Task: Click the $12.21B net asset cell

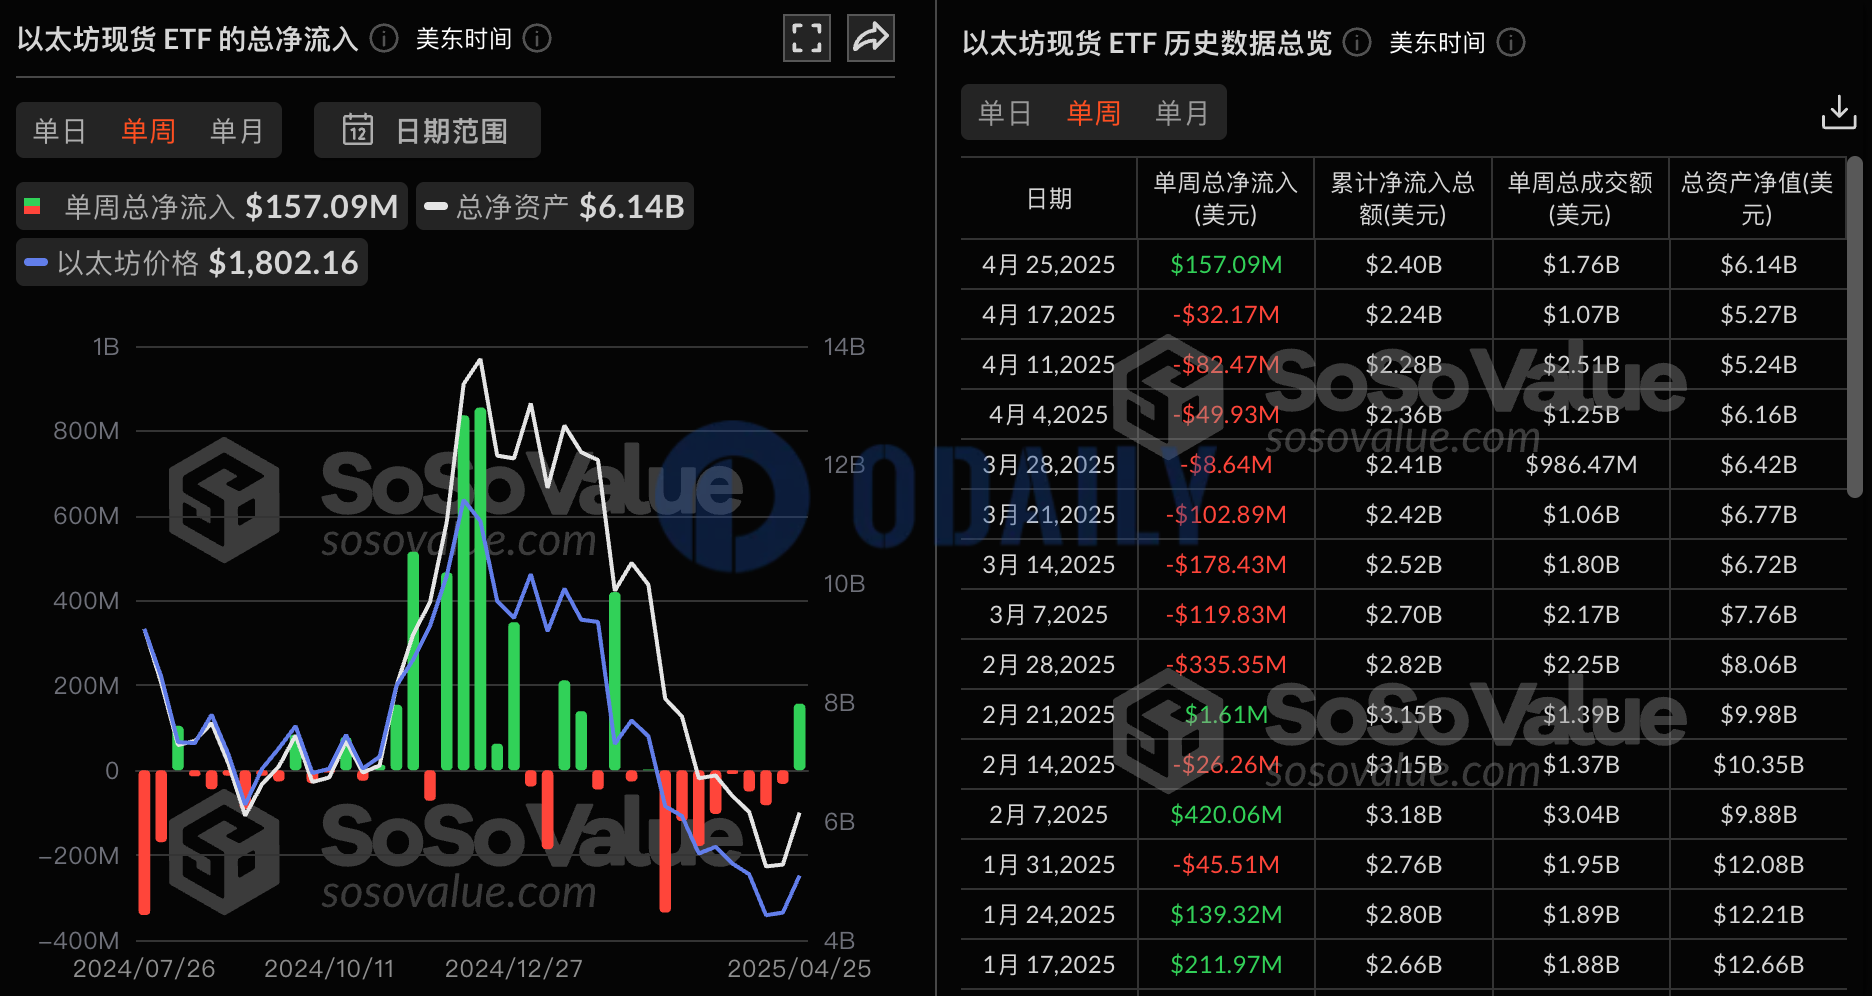Action: click(x=1759, y=915)
